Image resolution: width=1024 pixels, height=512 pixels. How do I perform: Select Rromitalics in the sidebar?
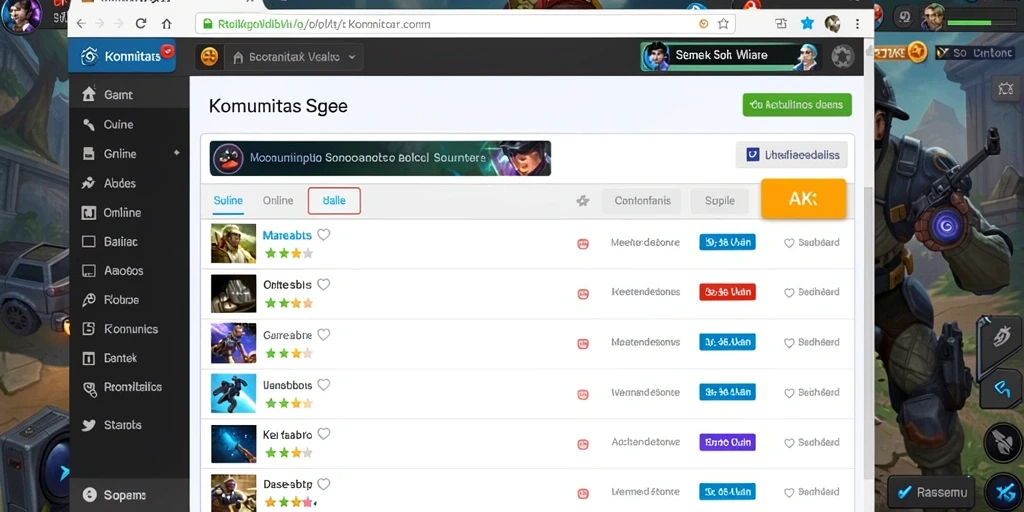click(x=129, y=387)
